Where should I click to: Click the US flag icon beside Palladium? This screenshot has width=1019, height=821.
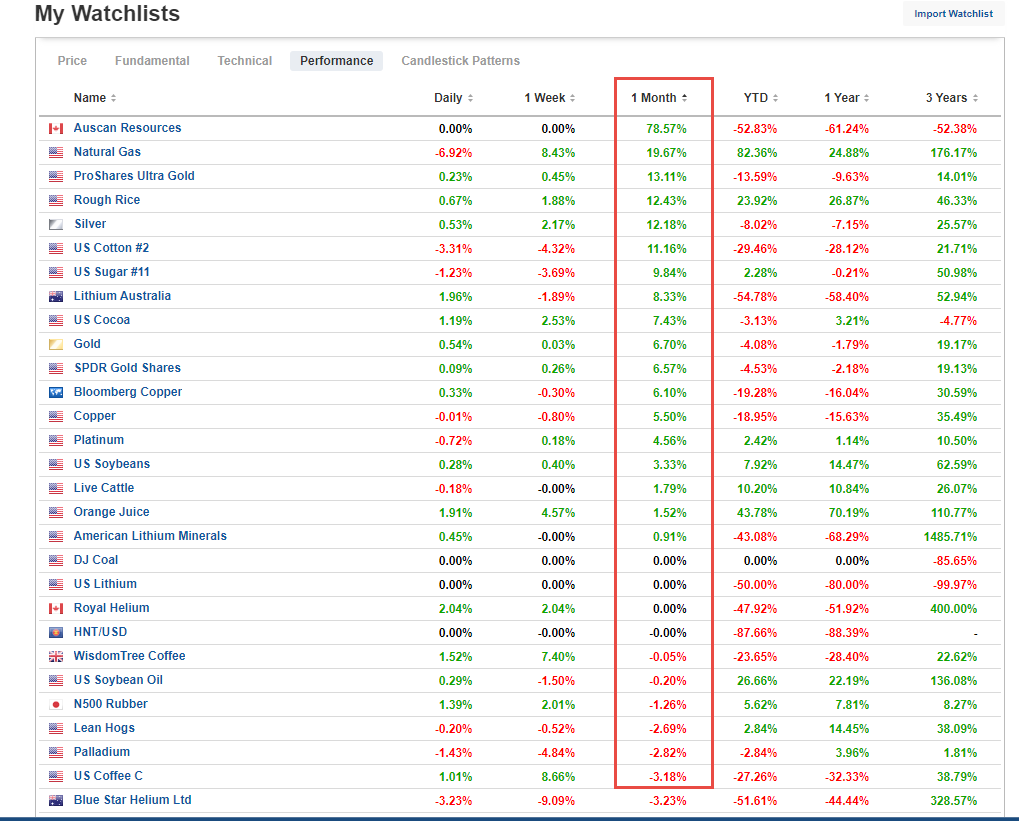[x=56, y=753]
